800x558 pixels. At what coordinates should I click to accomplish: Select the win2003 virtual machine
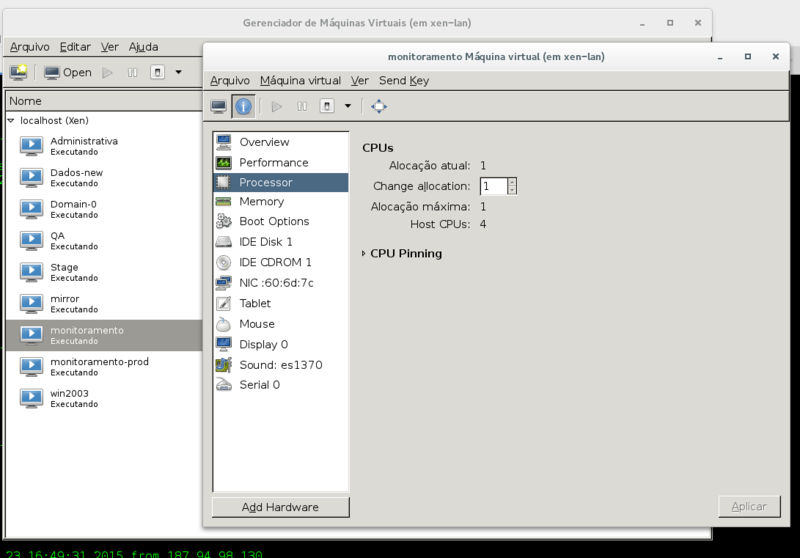point(104,398)
